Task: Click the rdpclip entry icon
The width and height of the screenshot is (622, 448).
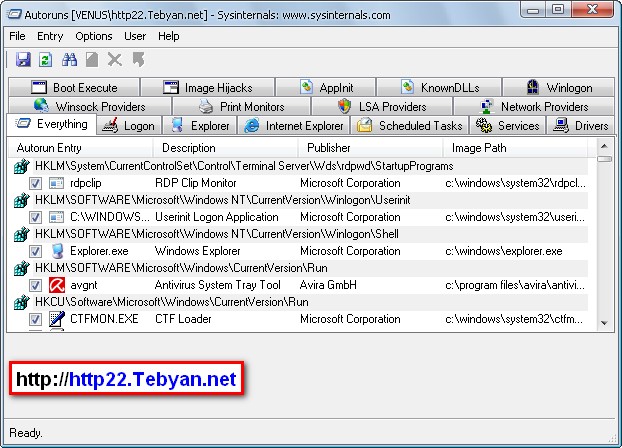Action: point(56,183)
